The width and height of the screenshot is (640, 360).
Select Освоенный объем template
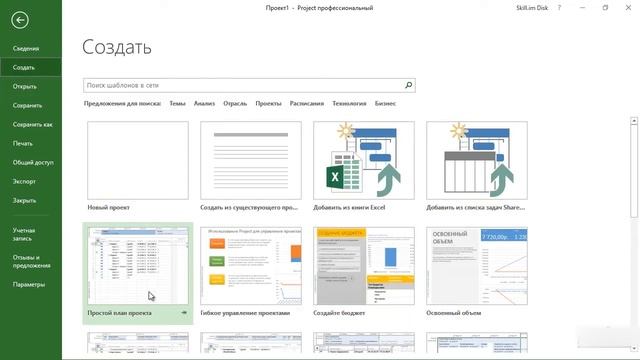pos(477,266)
